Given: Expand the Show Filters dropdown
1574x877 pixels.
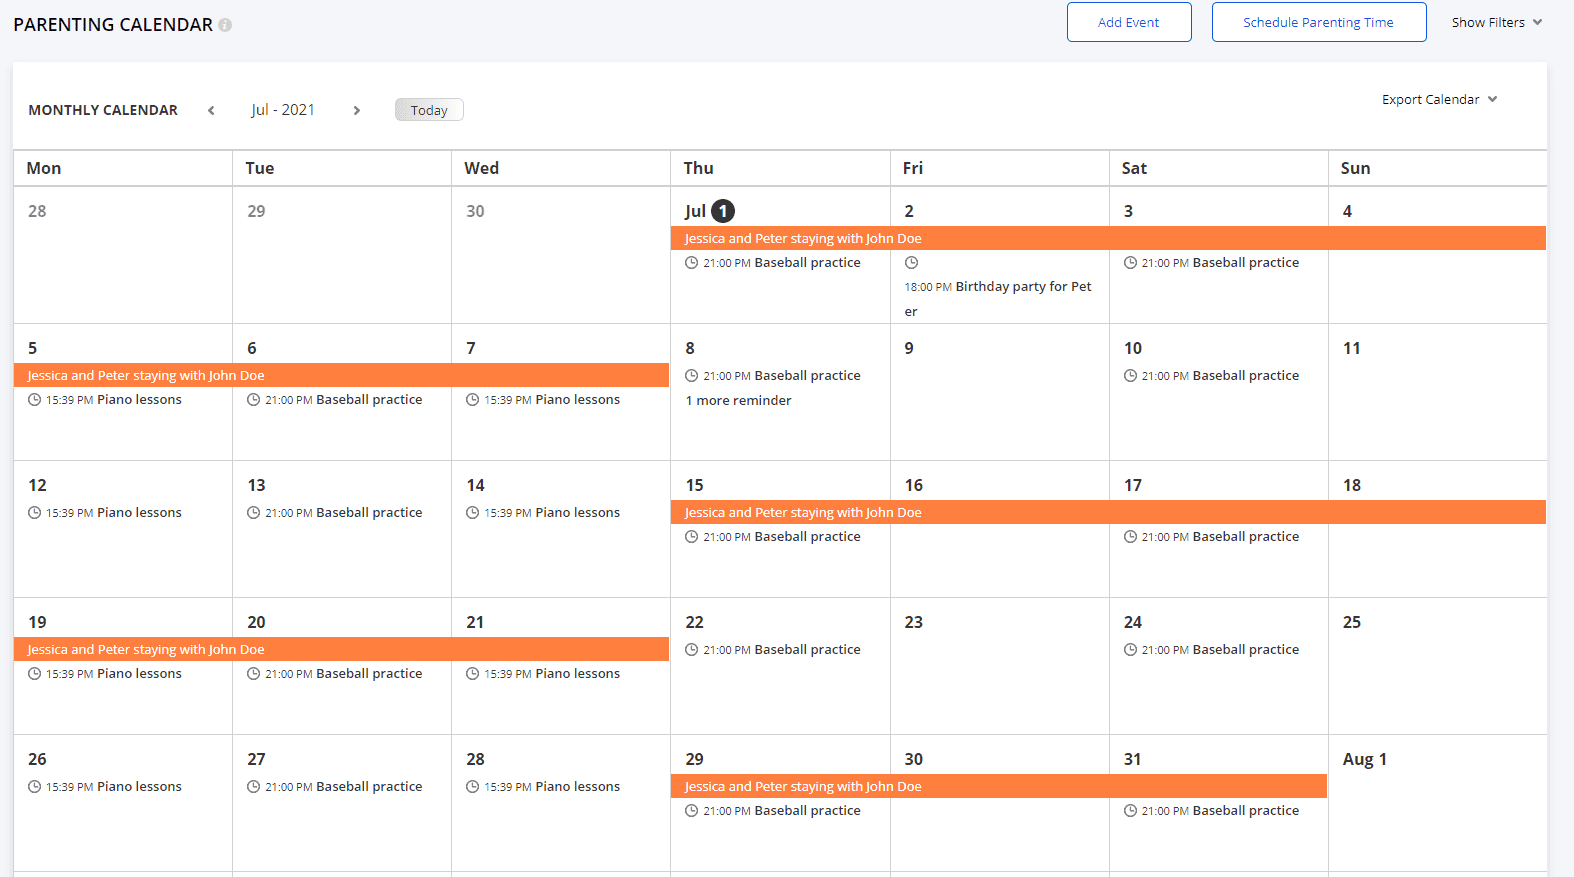Looking at the screenshot, I should click(1496, 23).
